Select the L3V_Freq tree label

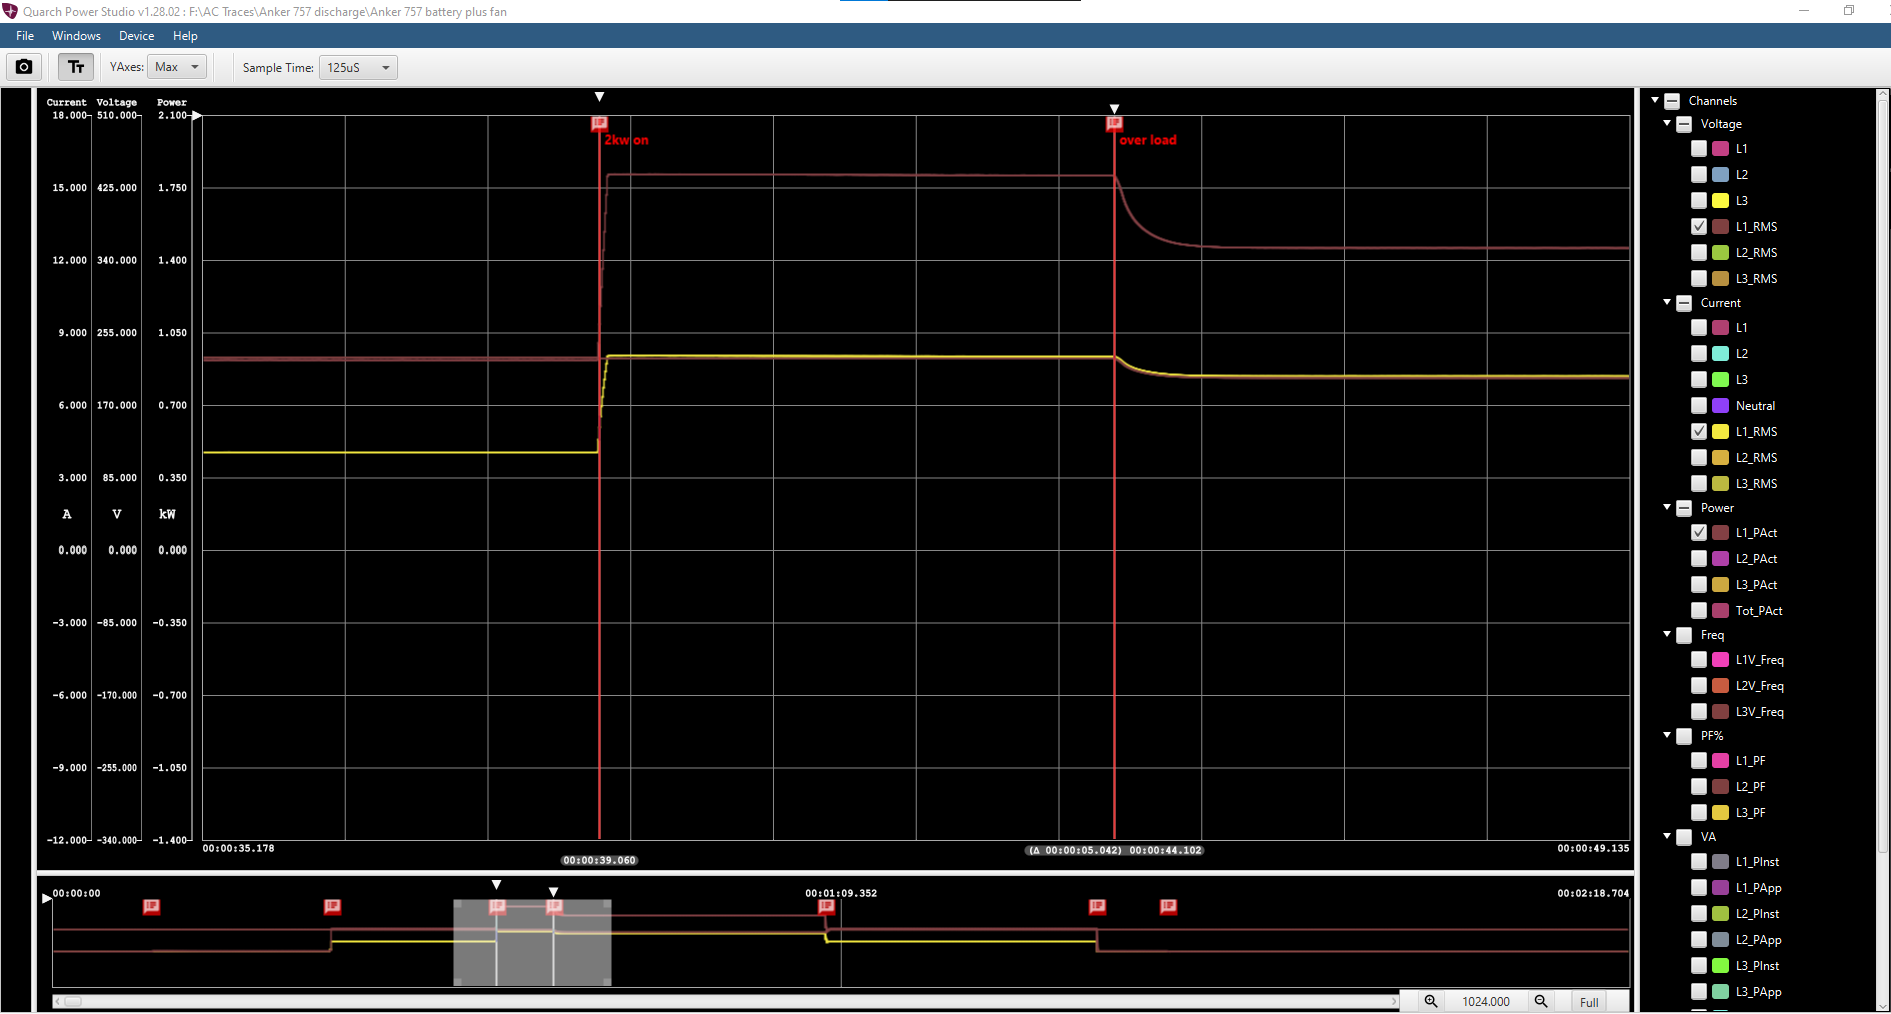[x=1759, y=711]
